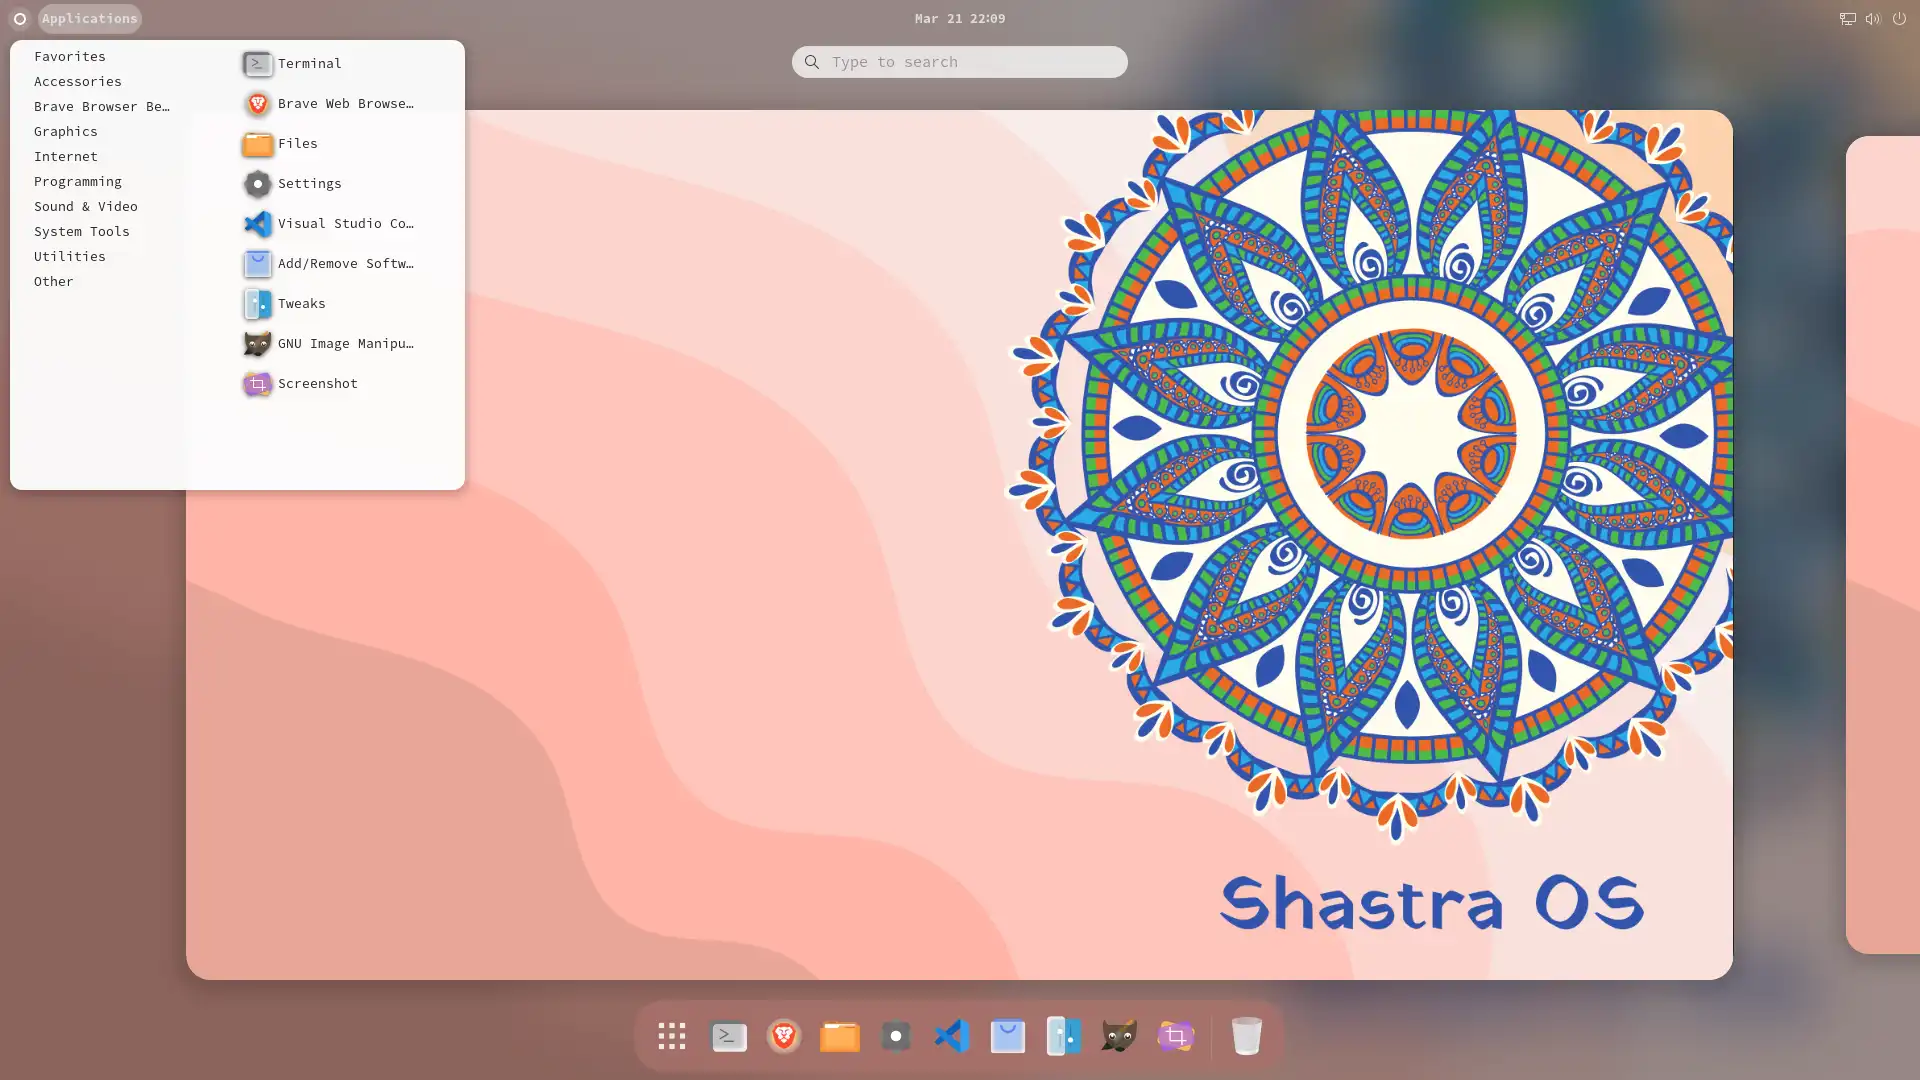
Task: Open Screenshot capture tool
Action: click(x=318, y=382)
